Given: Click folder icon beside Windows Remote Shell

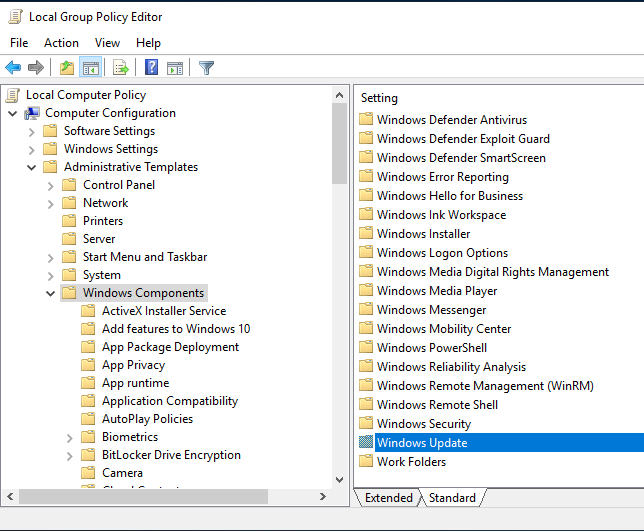Looking at the screenshot, I should (366, 405).
